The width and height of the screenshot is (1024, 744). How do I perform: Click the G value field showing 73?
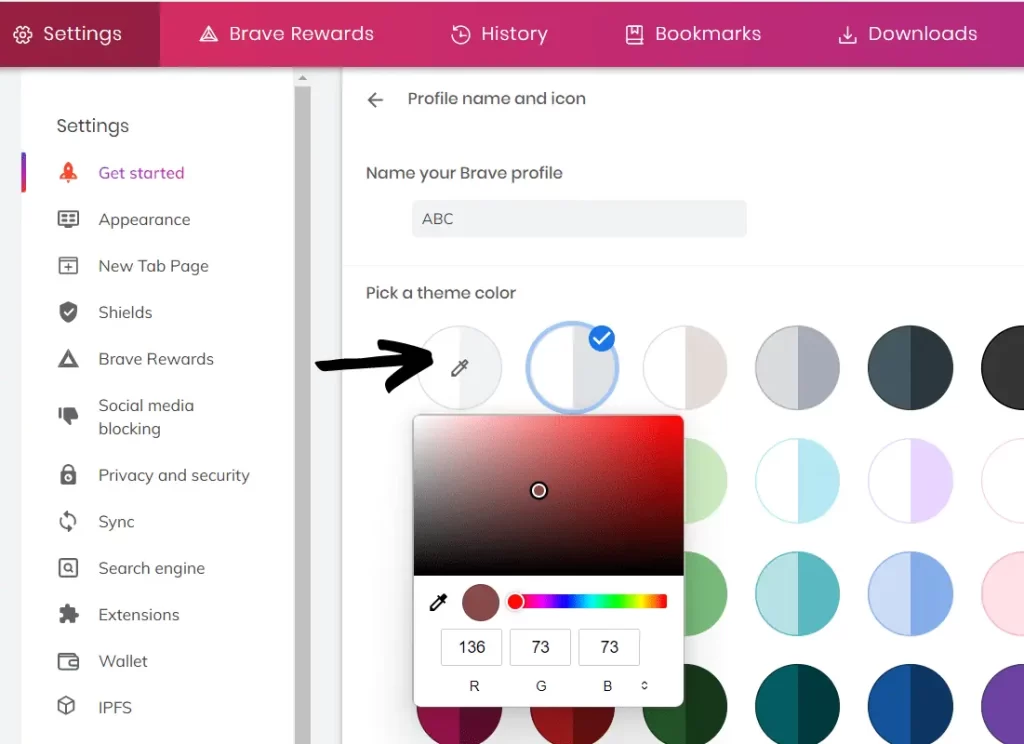[540, 647]
